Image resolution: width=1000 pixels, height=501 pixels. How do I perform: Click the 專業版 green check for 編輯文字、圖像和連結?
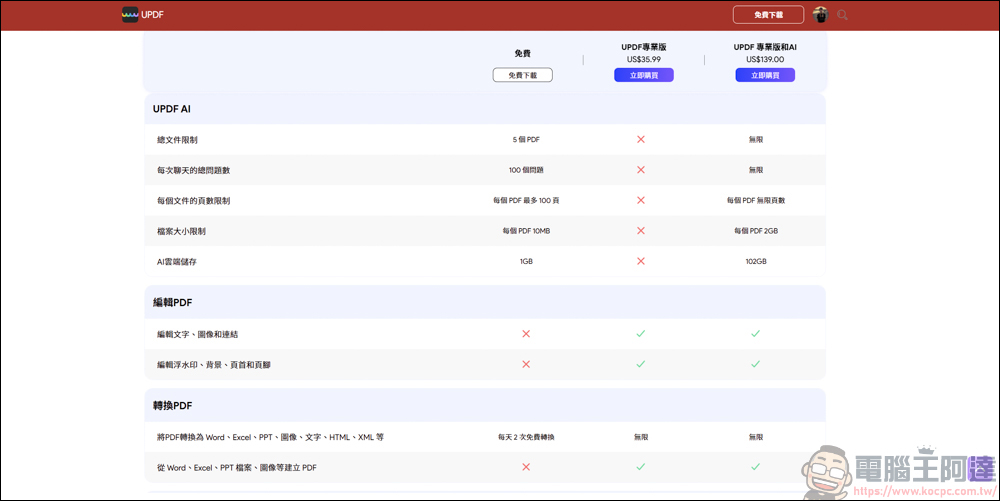pyautogui.click(x=641, y=333)
